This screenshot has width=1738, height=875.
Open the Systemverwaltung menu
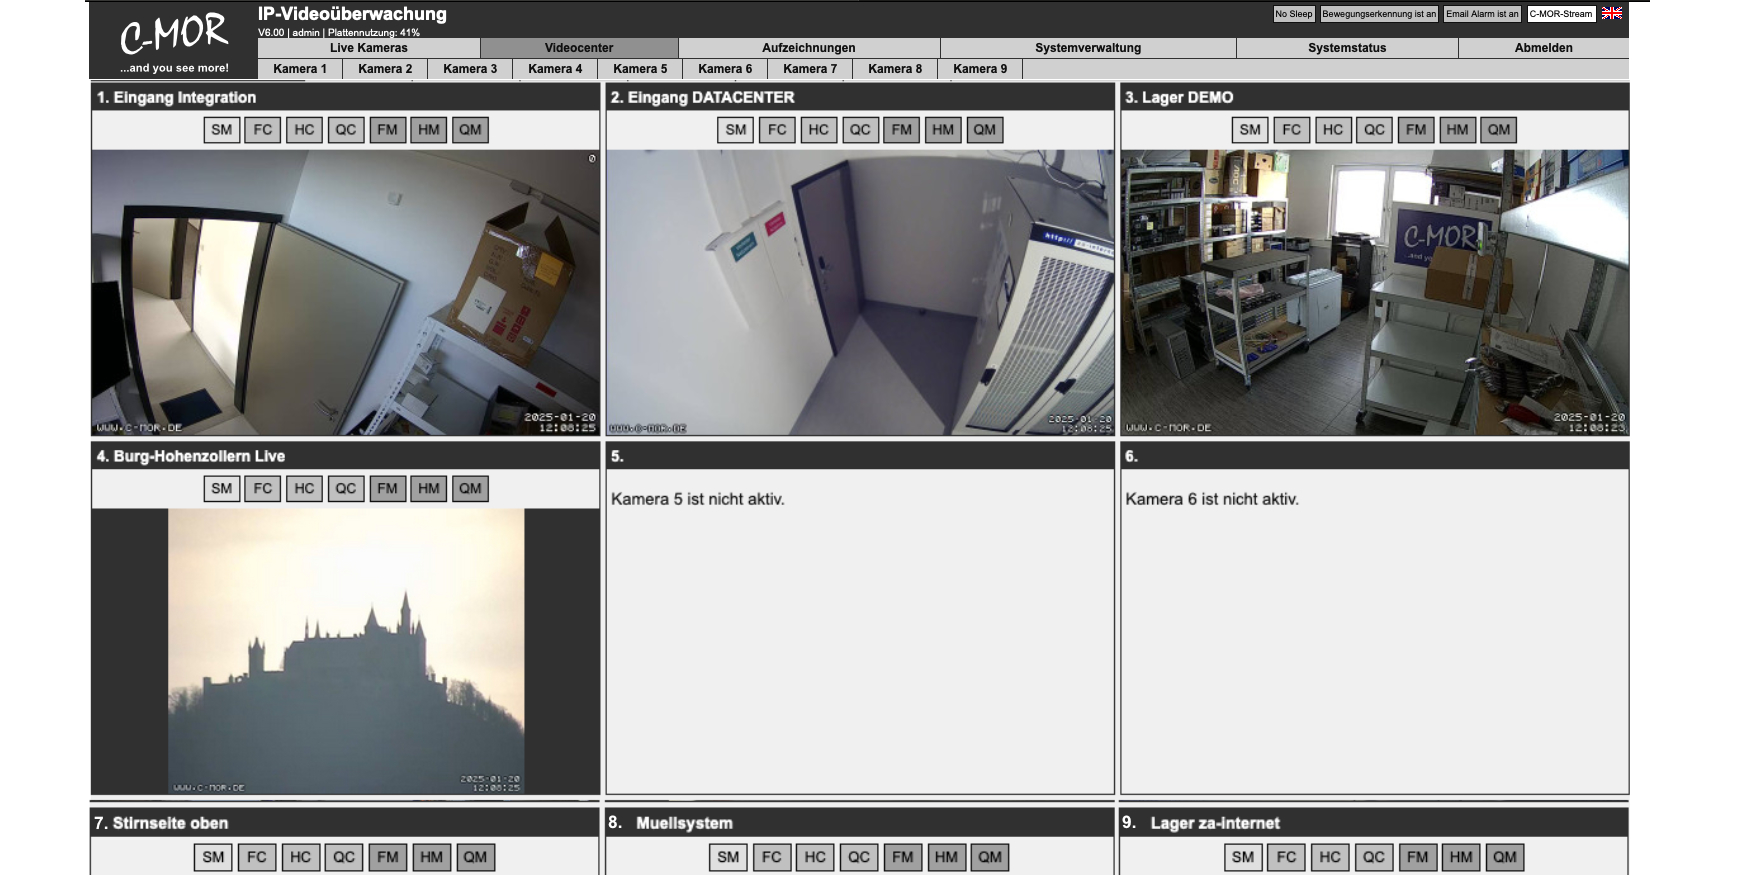(1088, 48)
